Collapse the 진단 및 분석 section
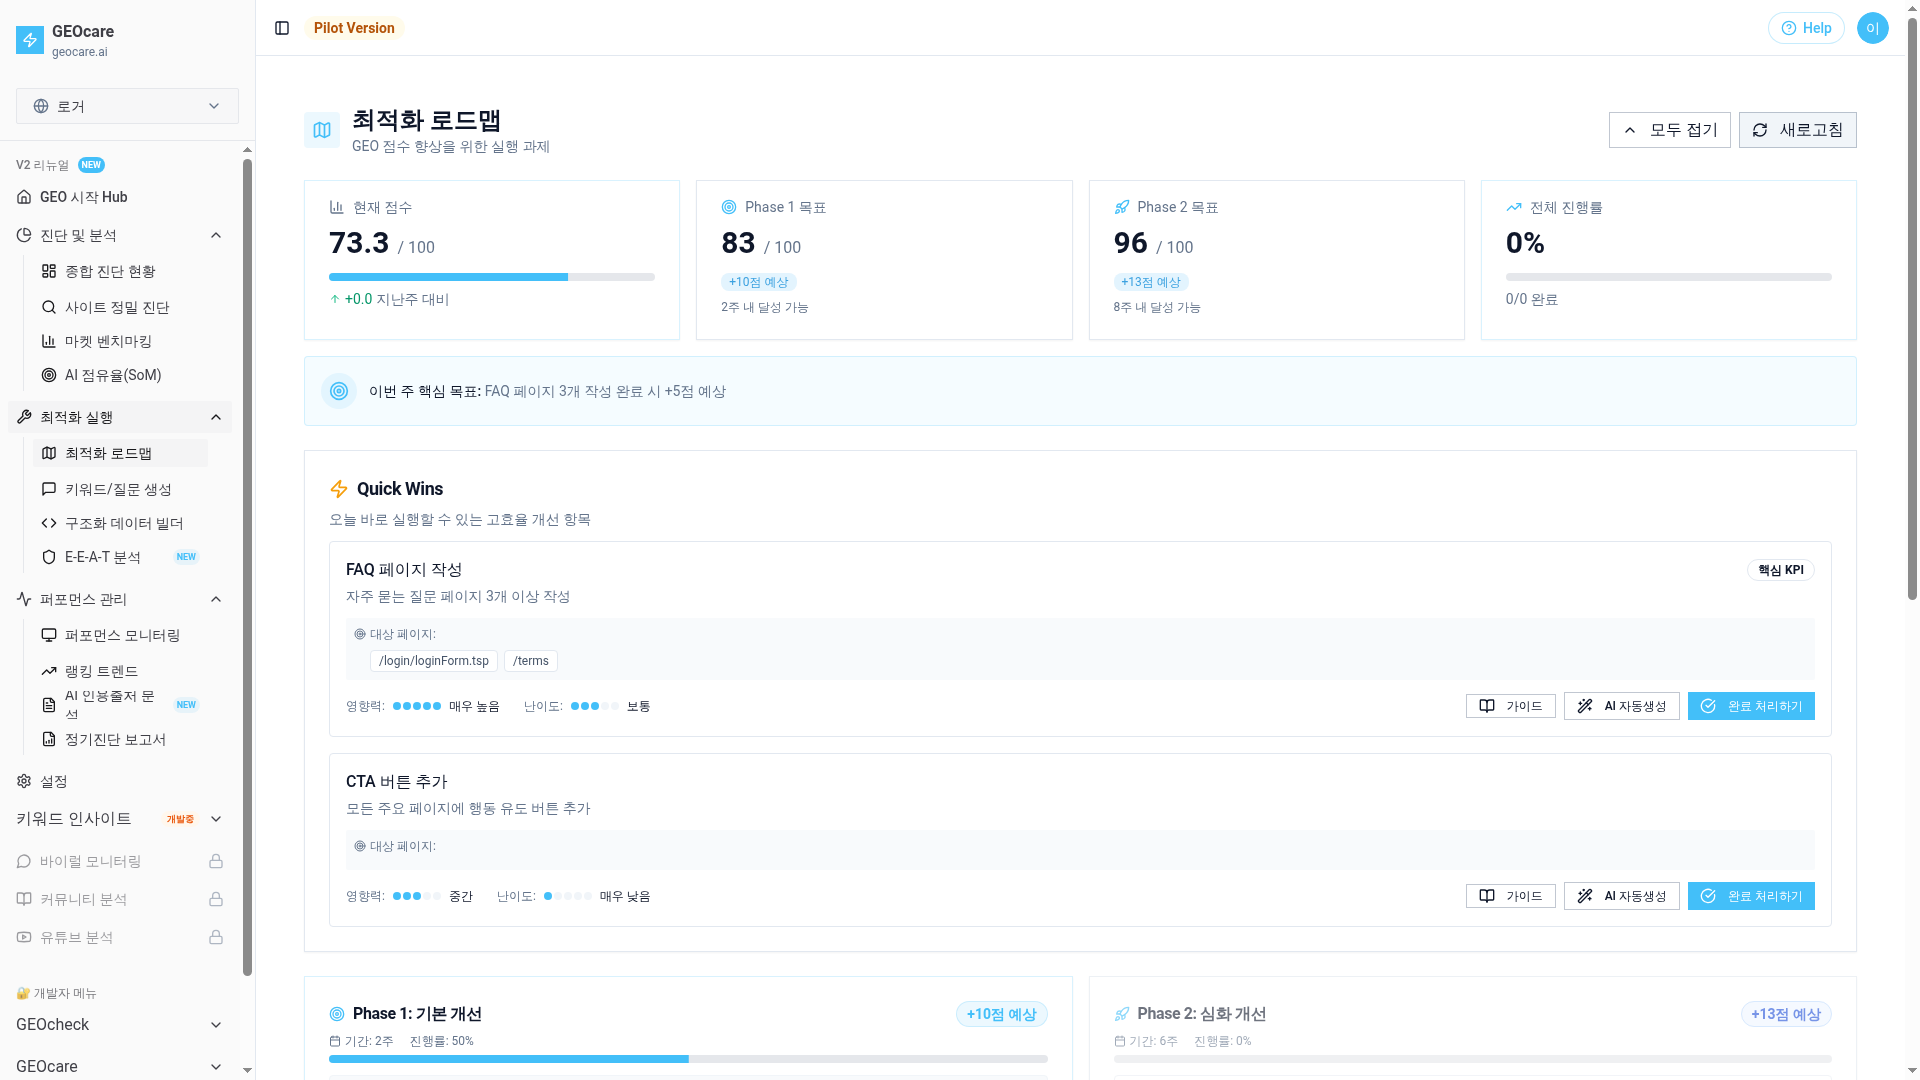 click(x=216, y=235)
